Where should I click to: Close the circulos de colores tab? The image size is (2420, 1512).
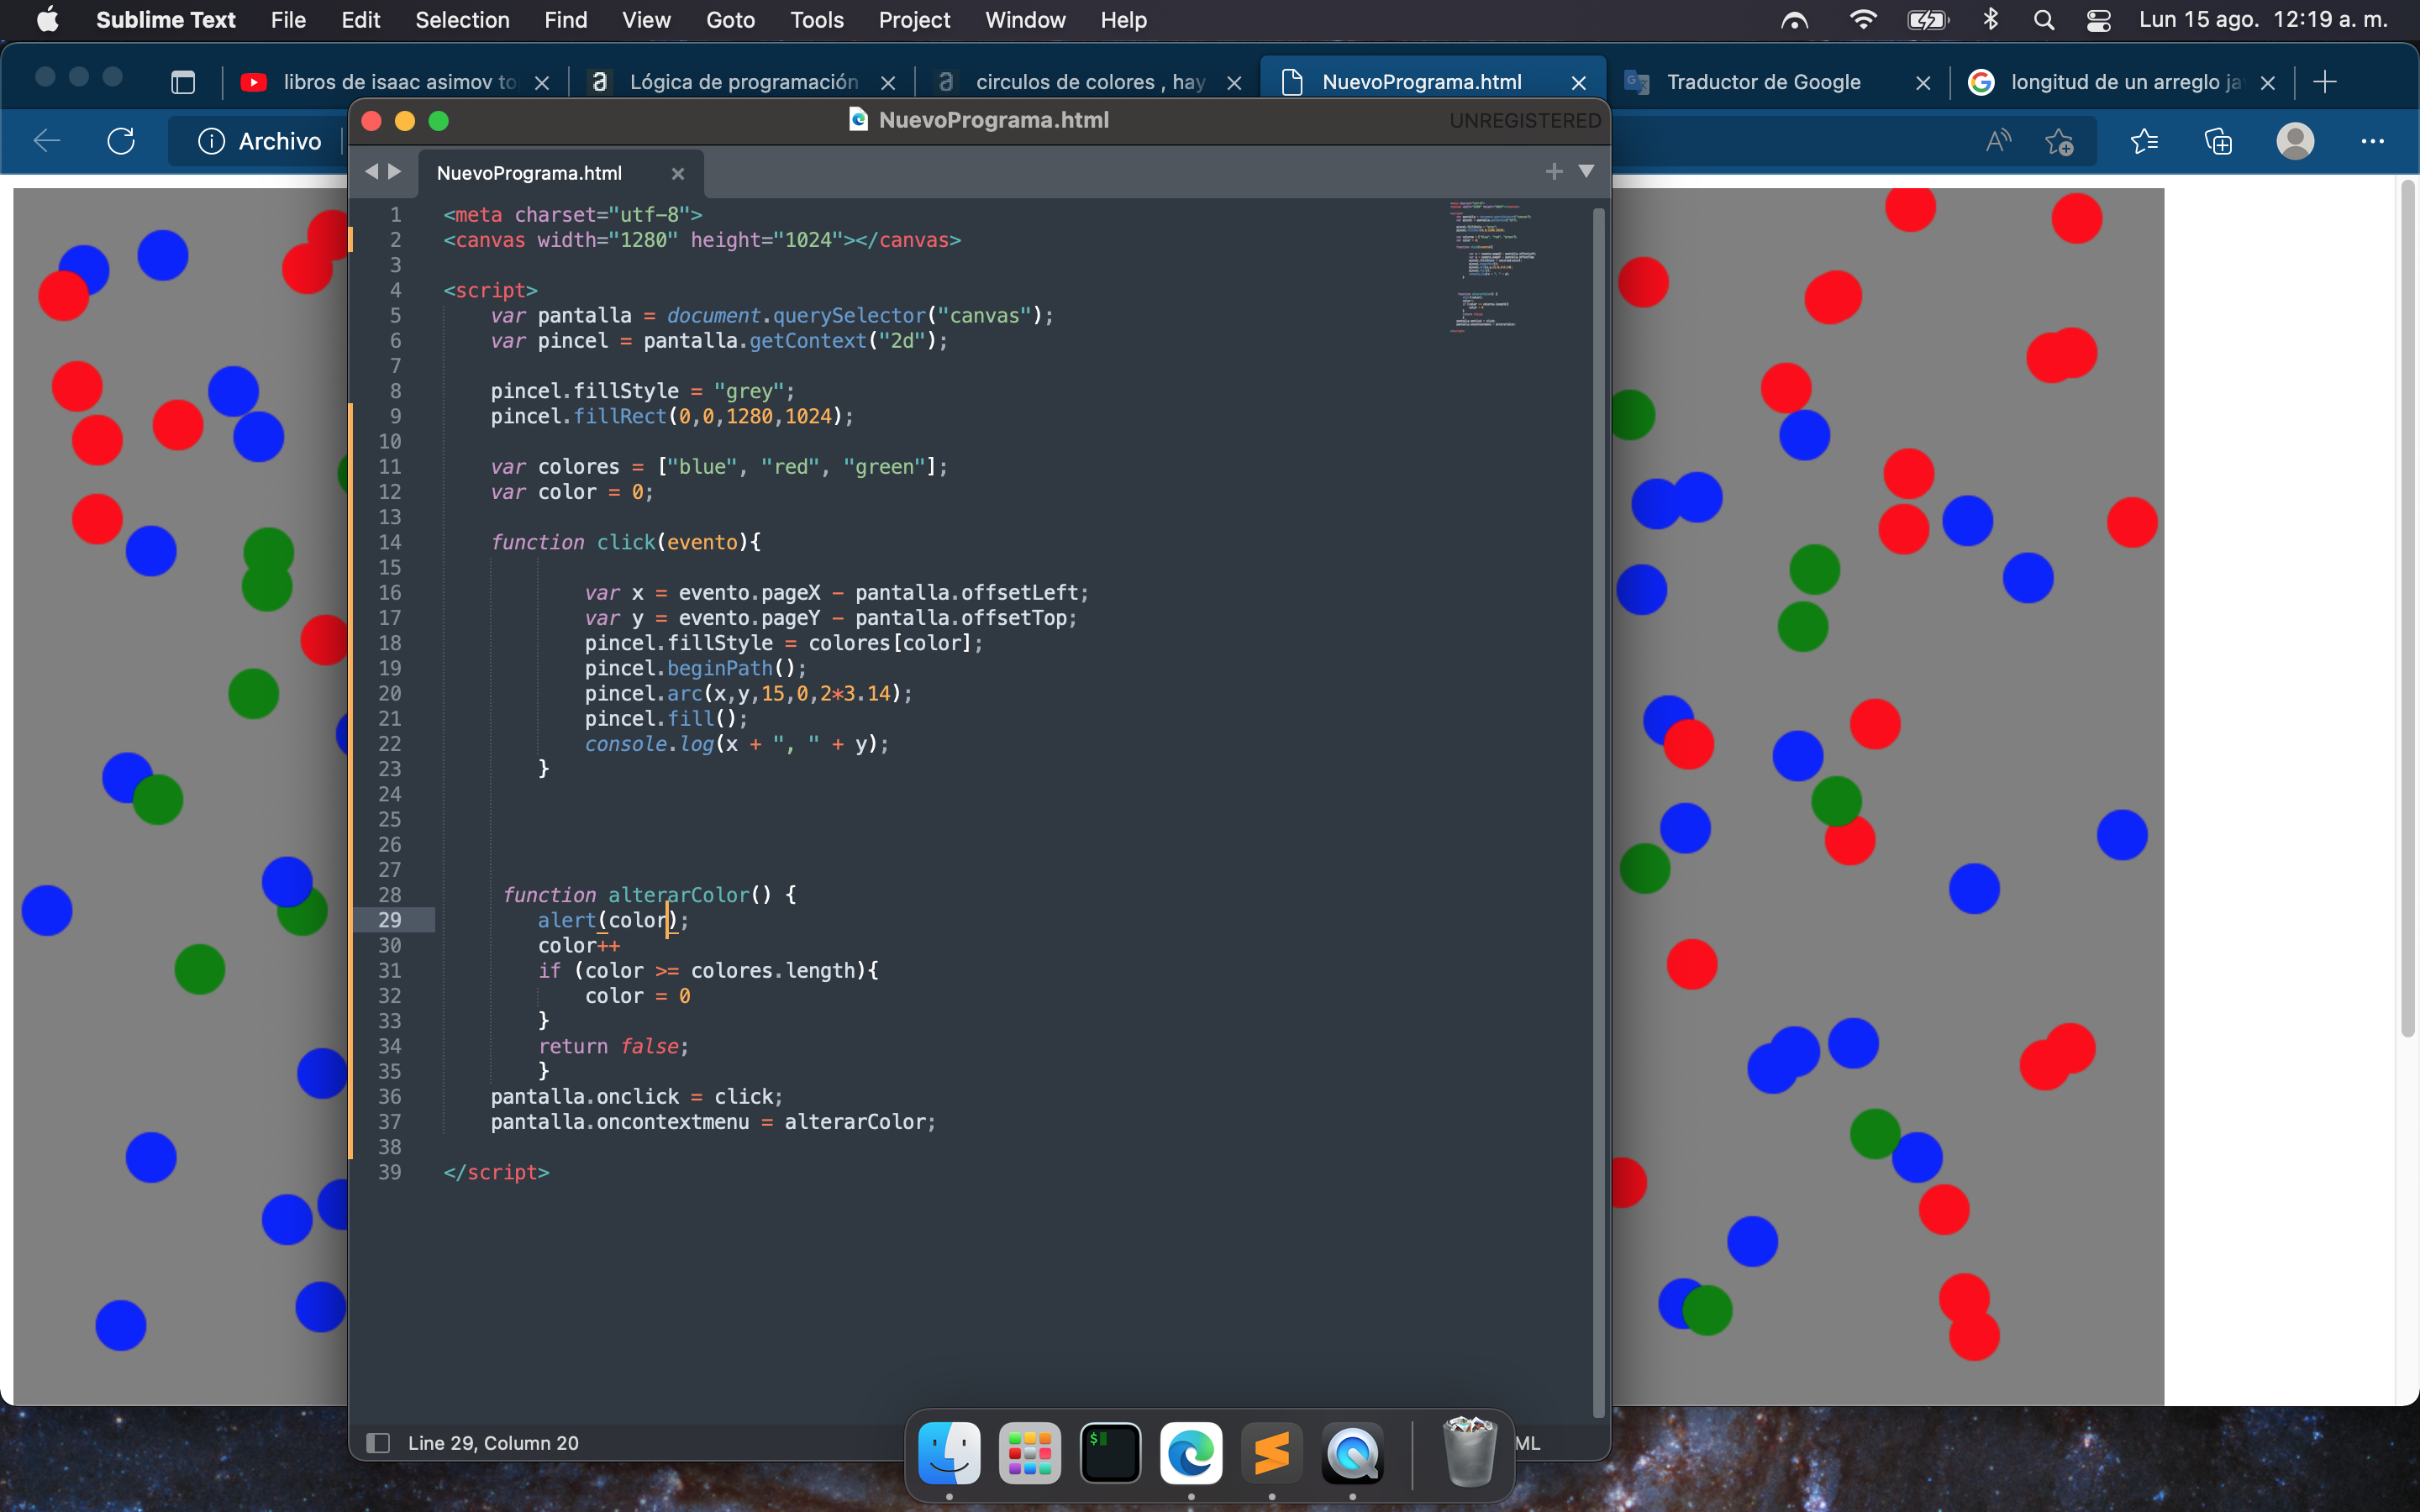1234,83
